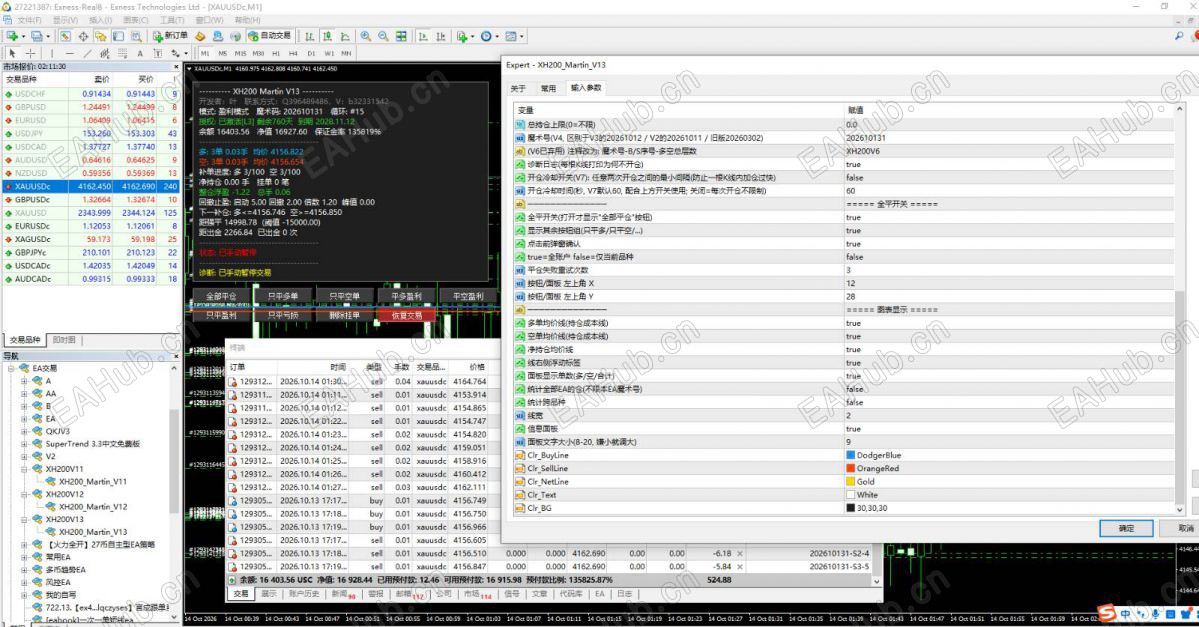The height and width of the screenshot is (627, 1199).
Task: Confirm the Expert dialog with 确定
Action: pyautogui.click(x=1126, y=528)
